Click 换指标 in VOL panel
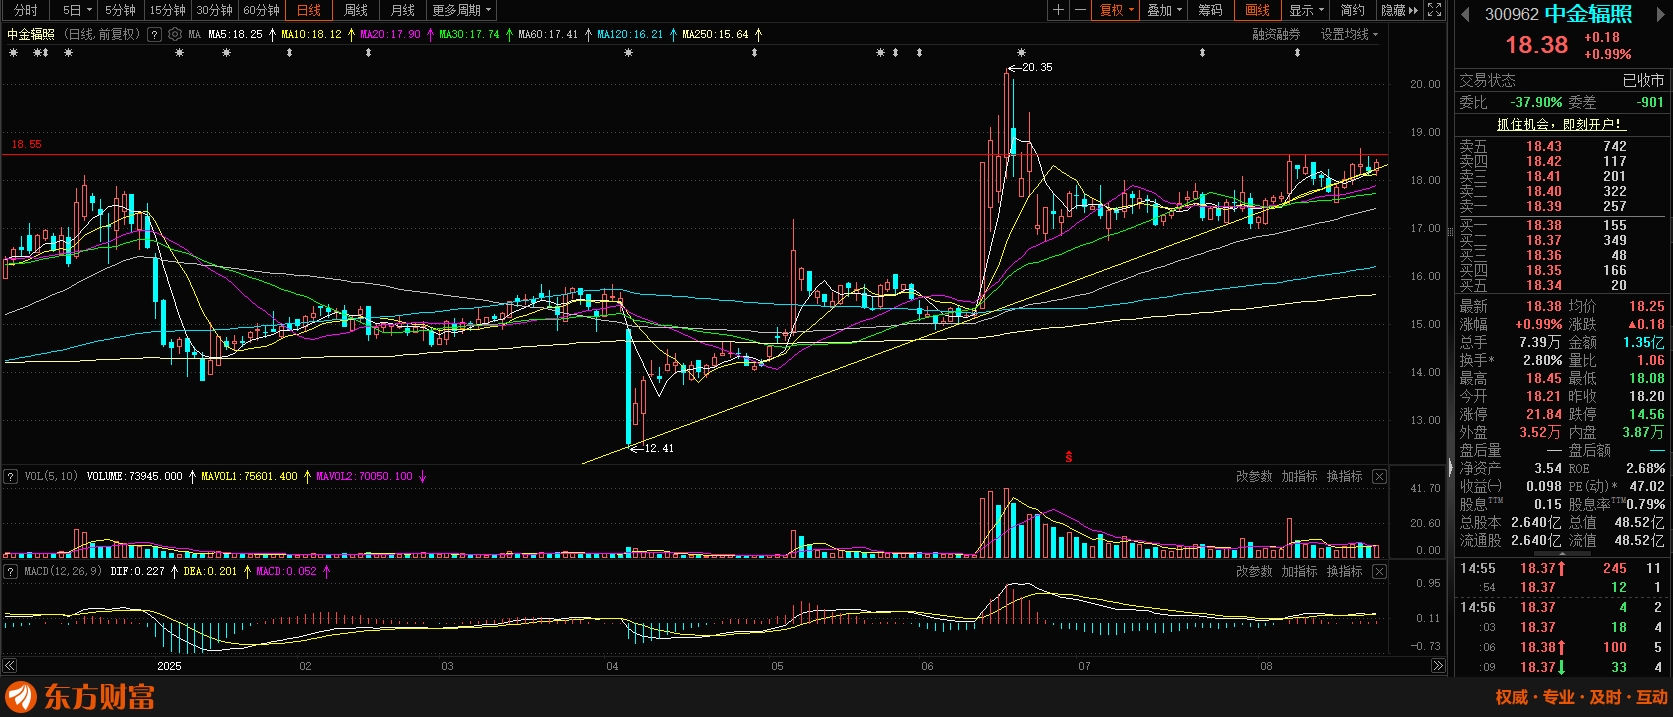This screenshot has height=717, width=1673. tap(1344, 476)
